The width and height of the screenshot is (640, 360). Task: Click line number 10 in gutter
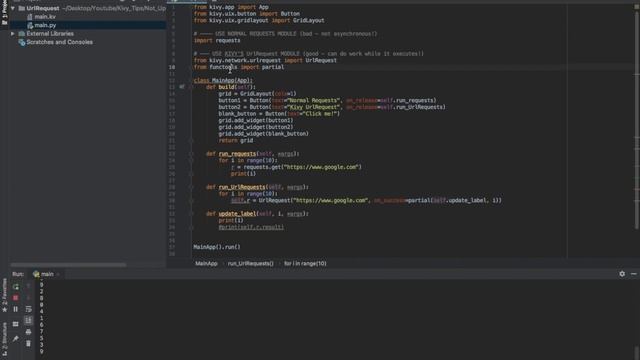point(172,67)
